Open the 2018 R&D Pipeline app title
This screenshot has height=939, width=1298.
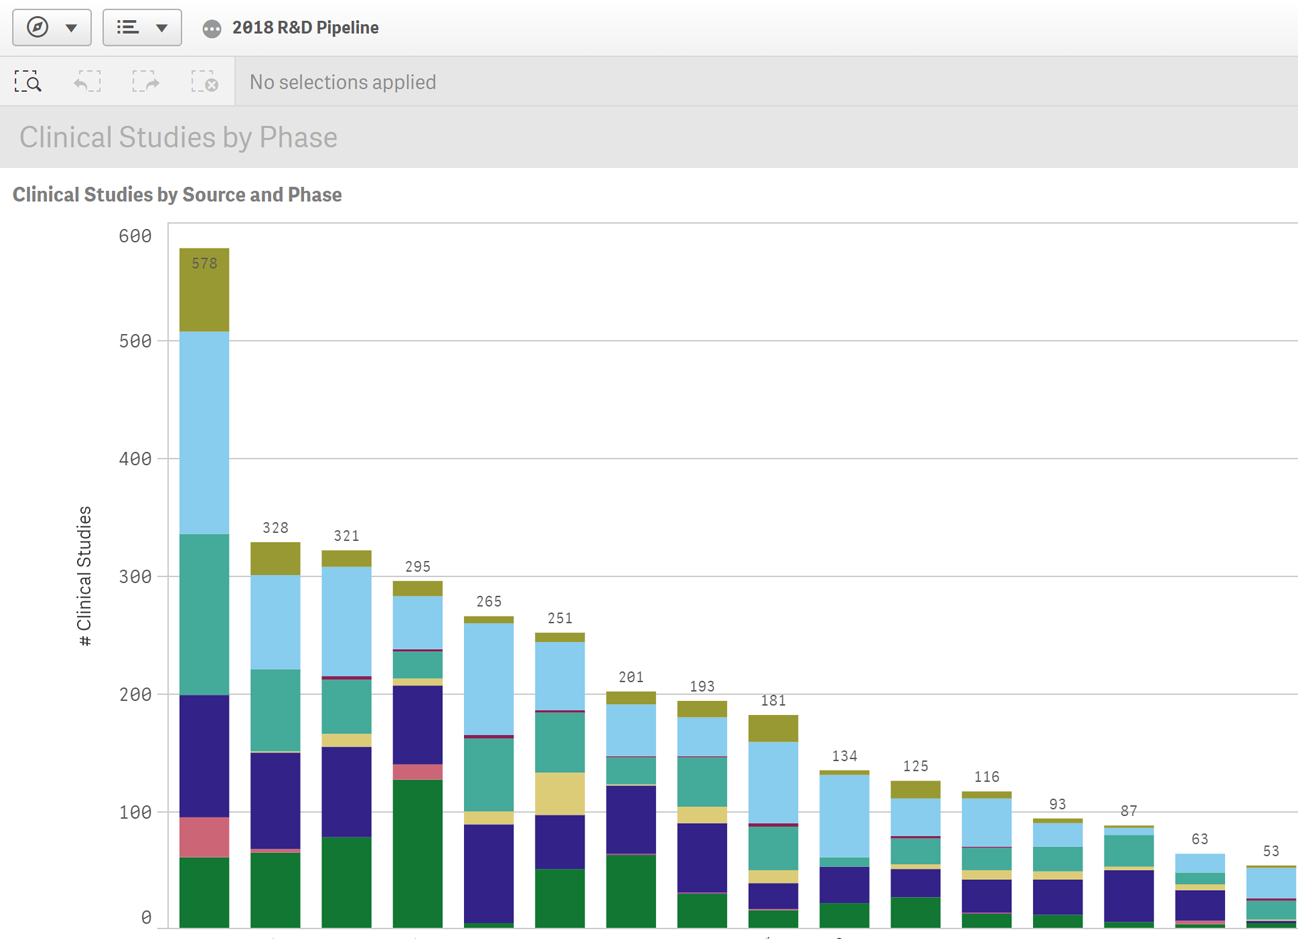[x=305, y=28]
